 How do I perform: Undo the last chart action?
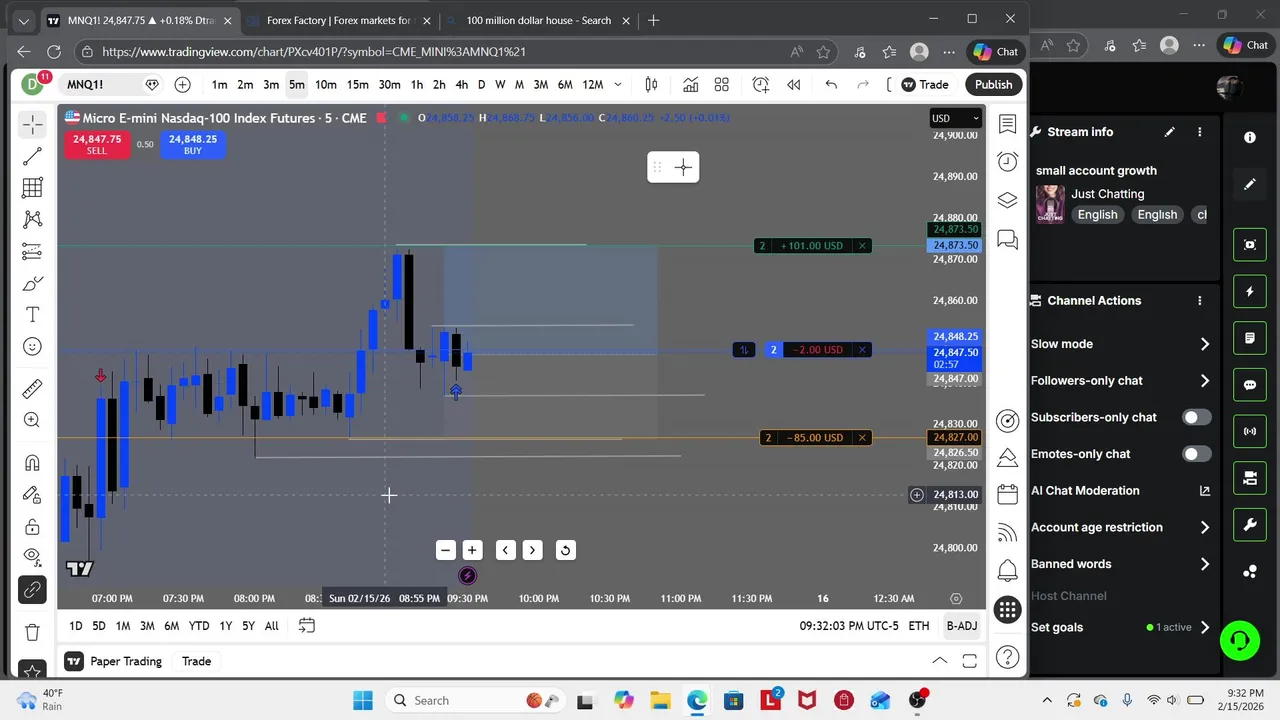pos(830,85)
